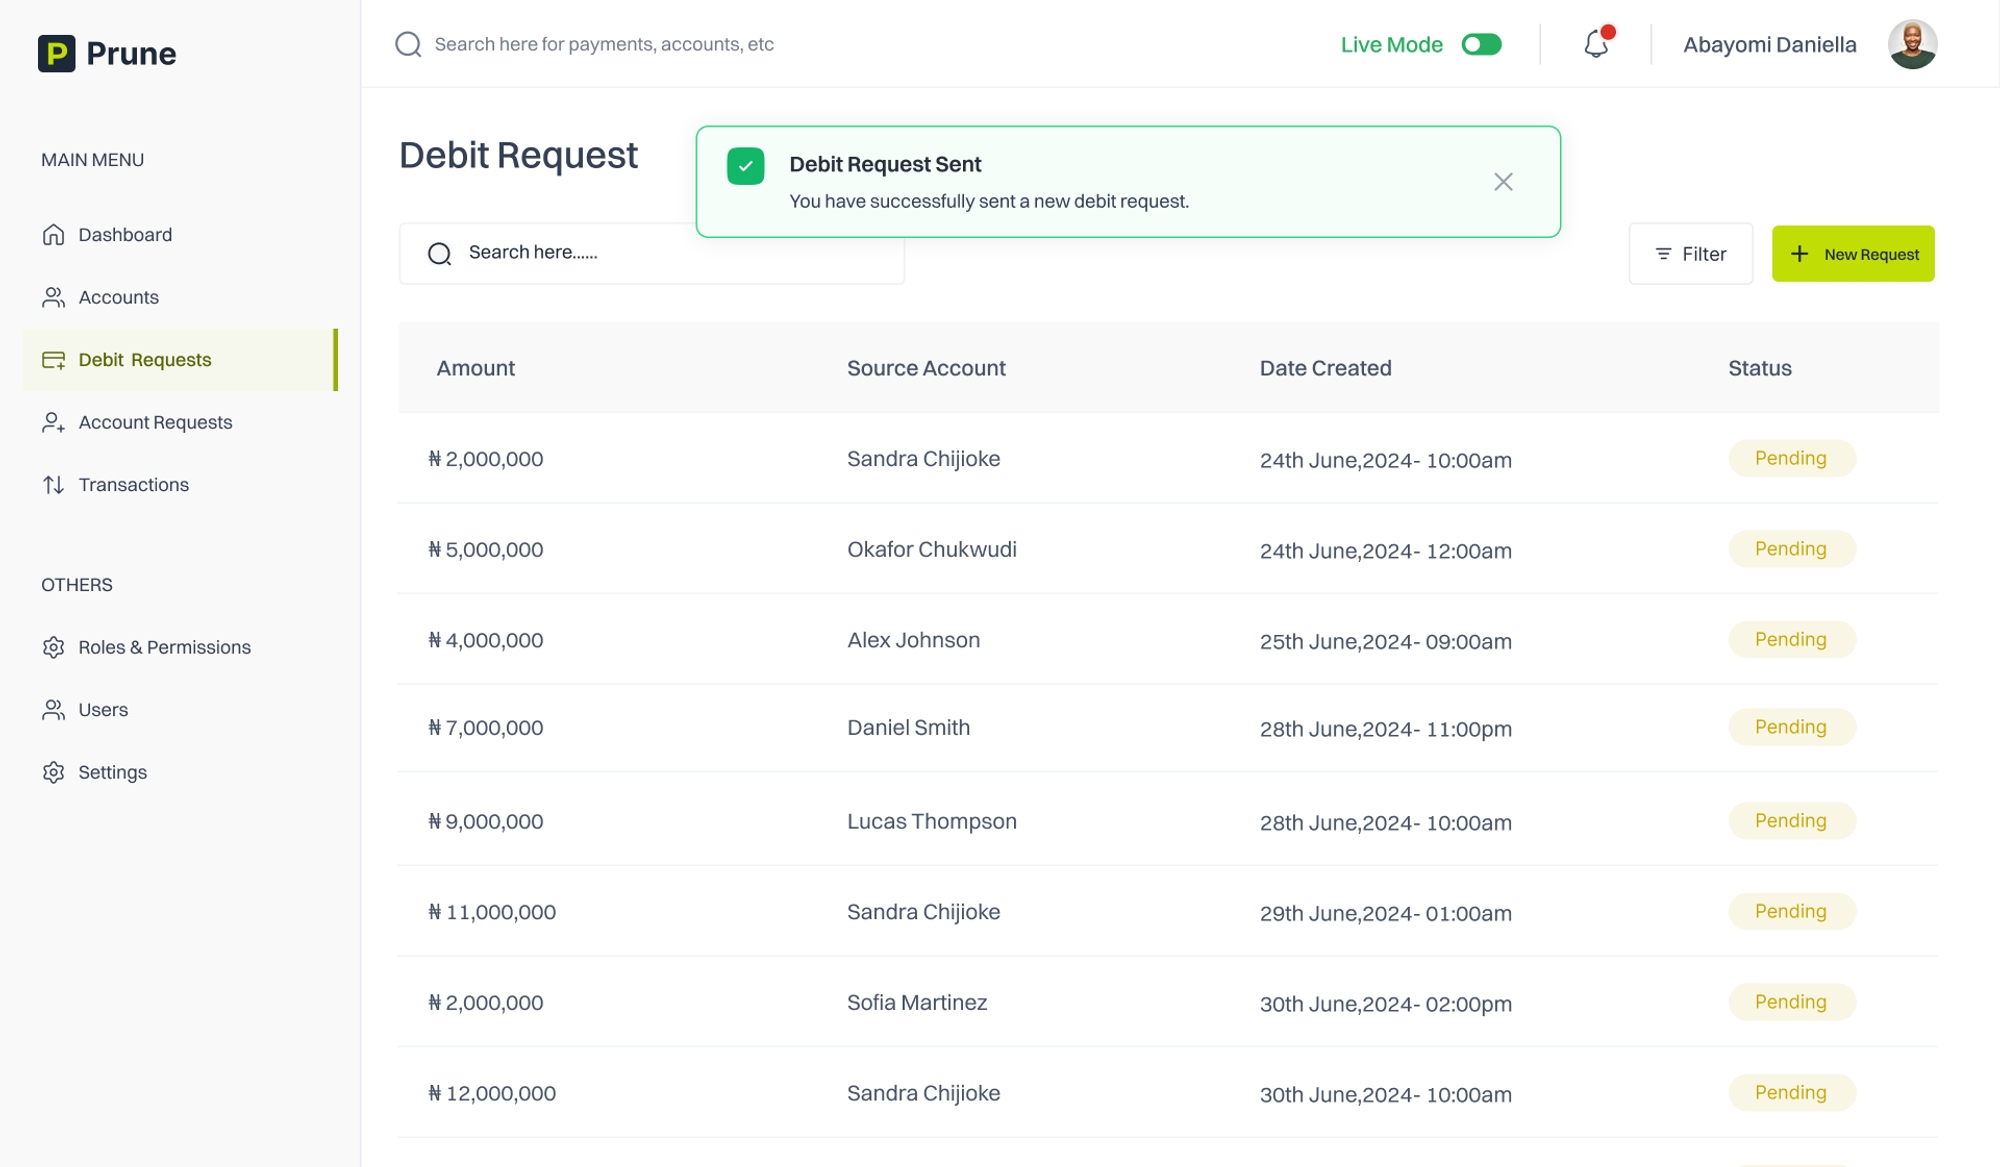Click the Dashboard home icon
The width and height of the screenshot is (2000, 1167).
pyautogui.click(x=53, y=234)
